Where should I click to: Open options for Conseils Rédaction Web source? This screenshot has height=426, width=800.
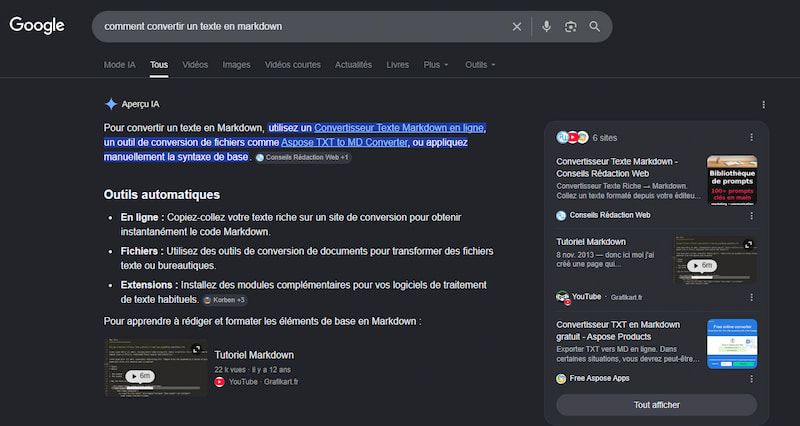pyautogui.click(x=751, y=216)
